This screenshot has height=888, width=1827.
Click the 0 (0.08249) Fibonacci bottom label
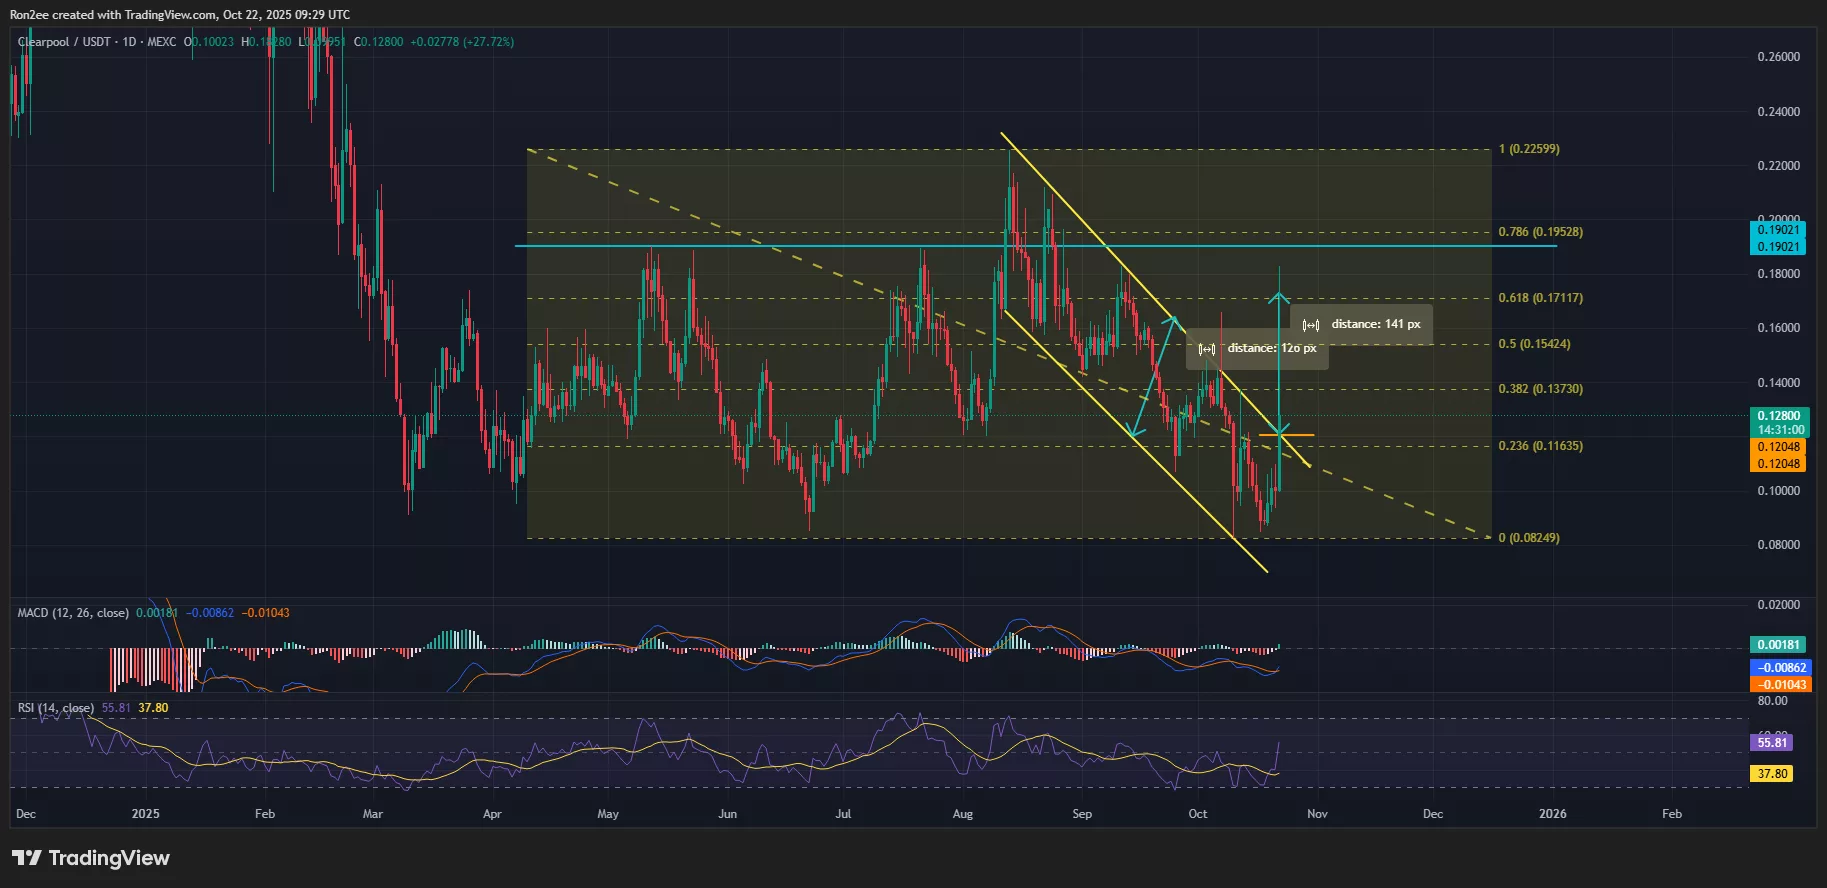tap(1528, 538)
